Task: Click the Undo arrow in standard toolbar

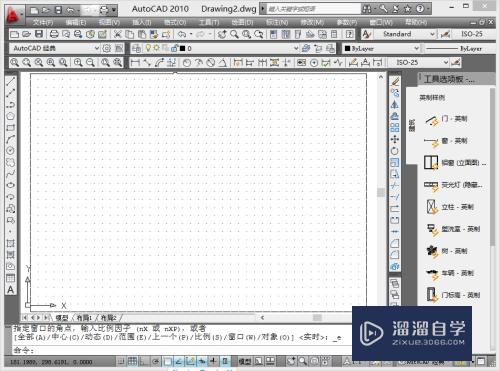Action: (182, 34)
